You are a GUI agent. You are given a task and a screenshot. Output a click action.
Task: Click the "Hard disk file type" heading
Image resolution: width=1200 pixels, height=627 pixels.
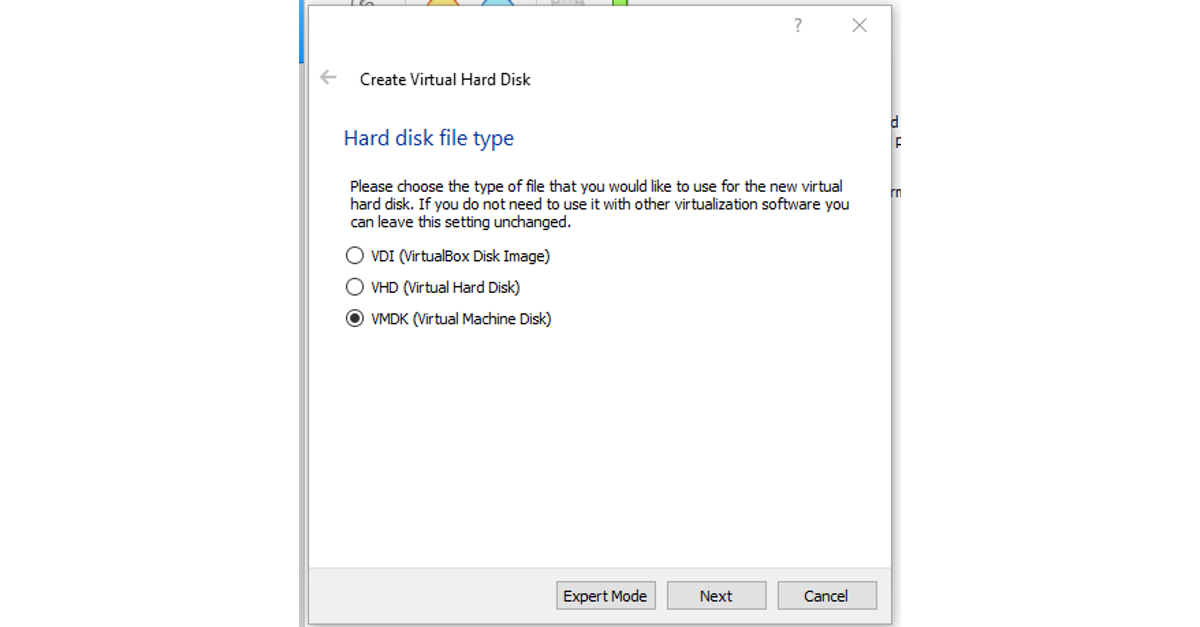tap(429, 138)
